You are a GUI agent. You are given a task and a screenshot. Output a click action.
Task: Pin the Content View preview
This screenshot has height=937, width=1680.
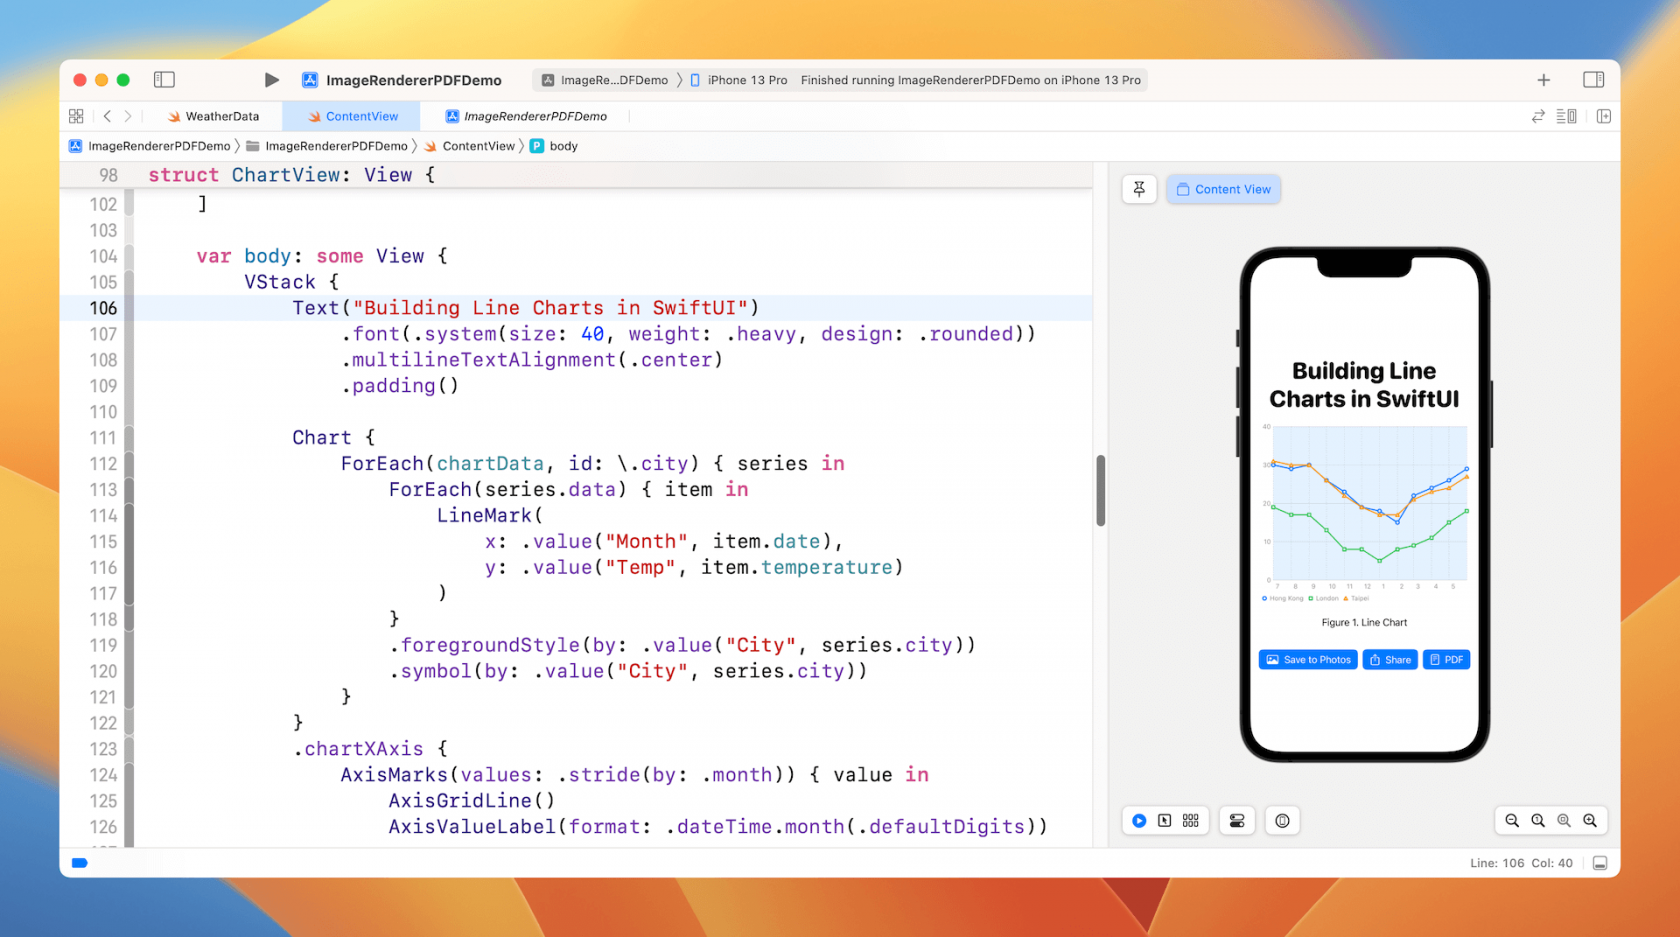coord(1139,189)
